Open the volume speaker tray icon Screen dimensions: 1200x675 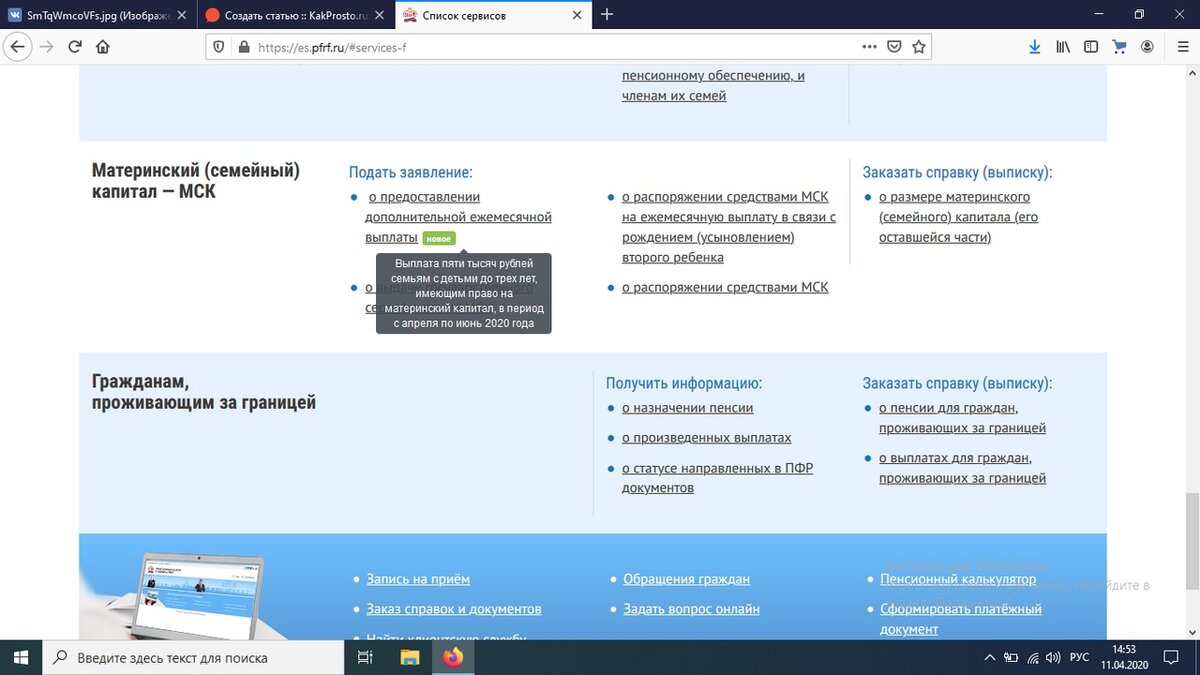point(1054,657)
